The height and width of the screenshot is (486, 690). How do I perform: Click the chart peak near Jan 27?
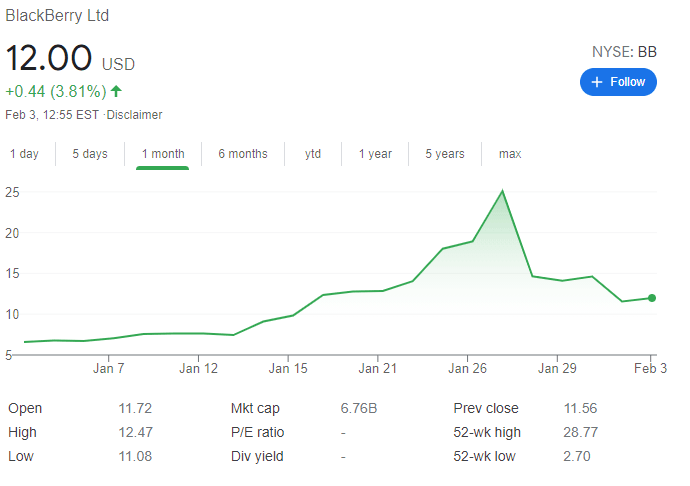[x=502, y=191]
